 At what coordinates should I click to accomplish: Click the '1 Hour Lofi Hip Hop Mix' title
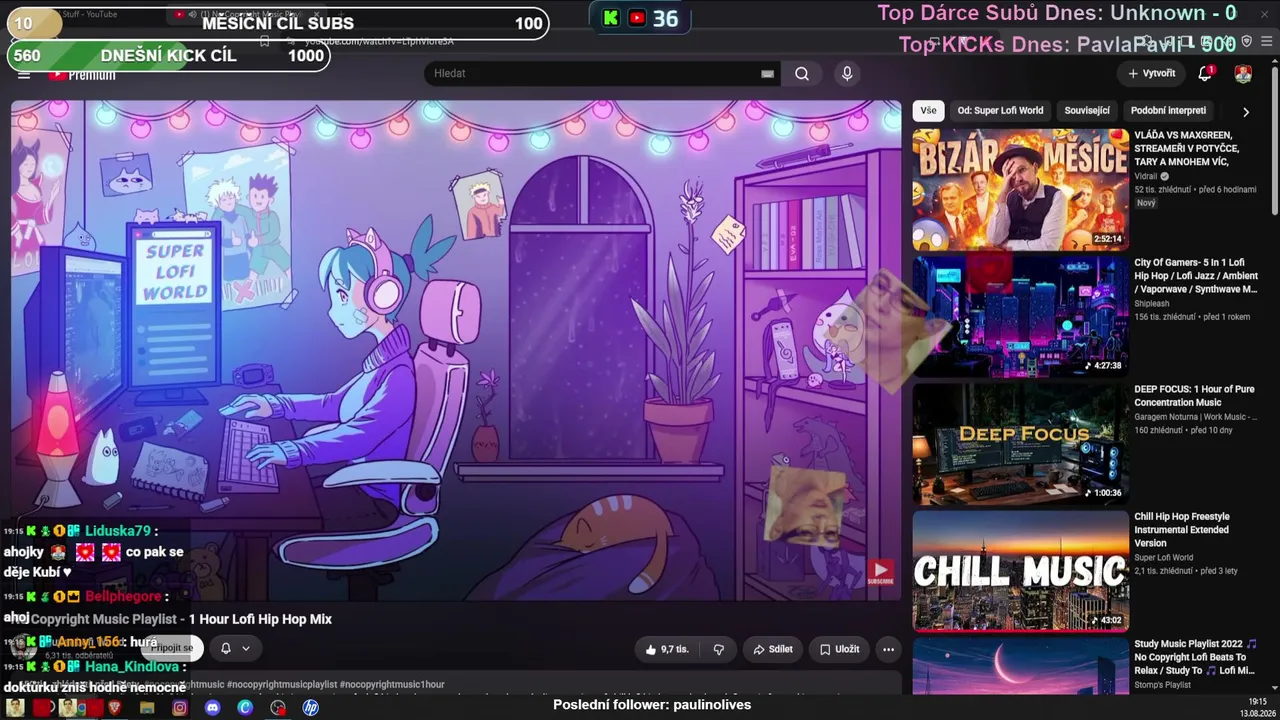pyautogui.click(x=260, y=619)
